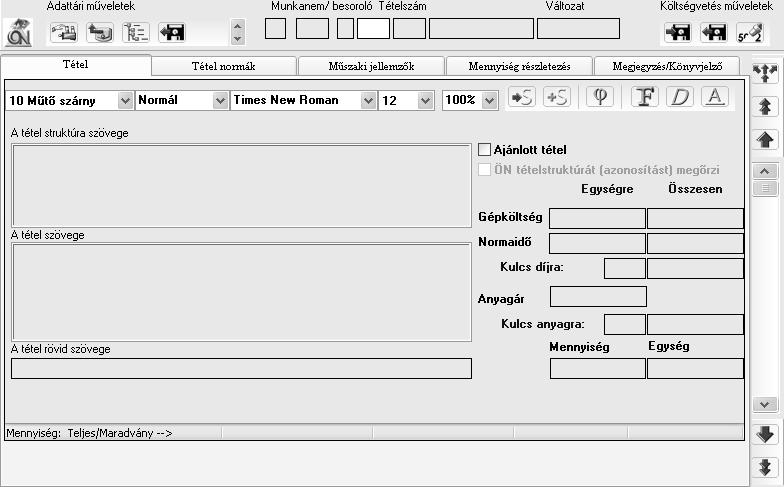
Task: Toggle the Ajánlott tétel checkbox
Action: 484,150
